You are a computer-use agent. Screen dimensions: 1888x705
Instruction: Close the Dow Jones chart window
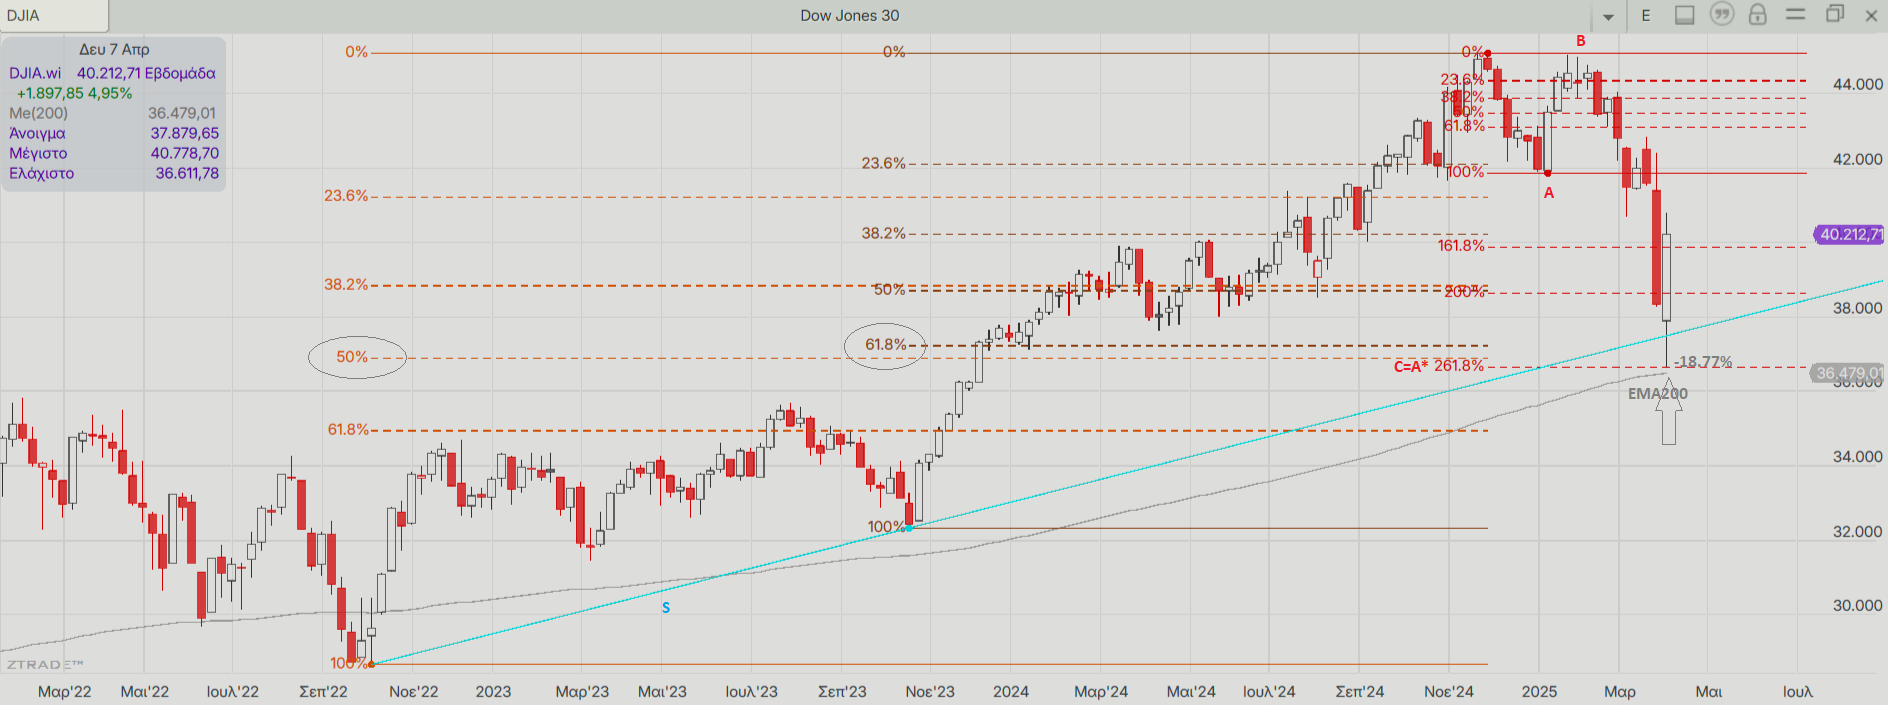pyautogui.click(x=1871, y=15)
